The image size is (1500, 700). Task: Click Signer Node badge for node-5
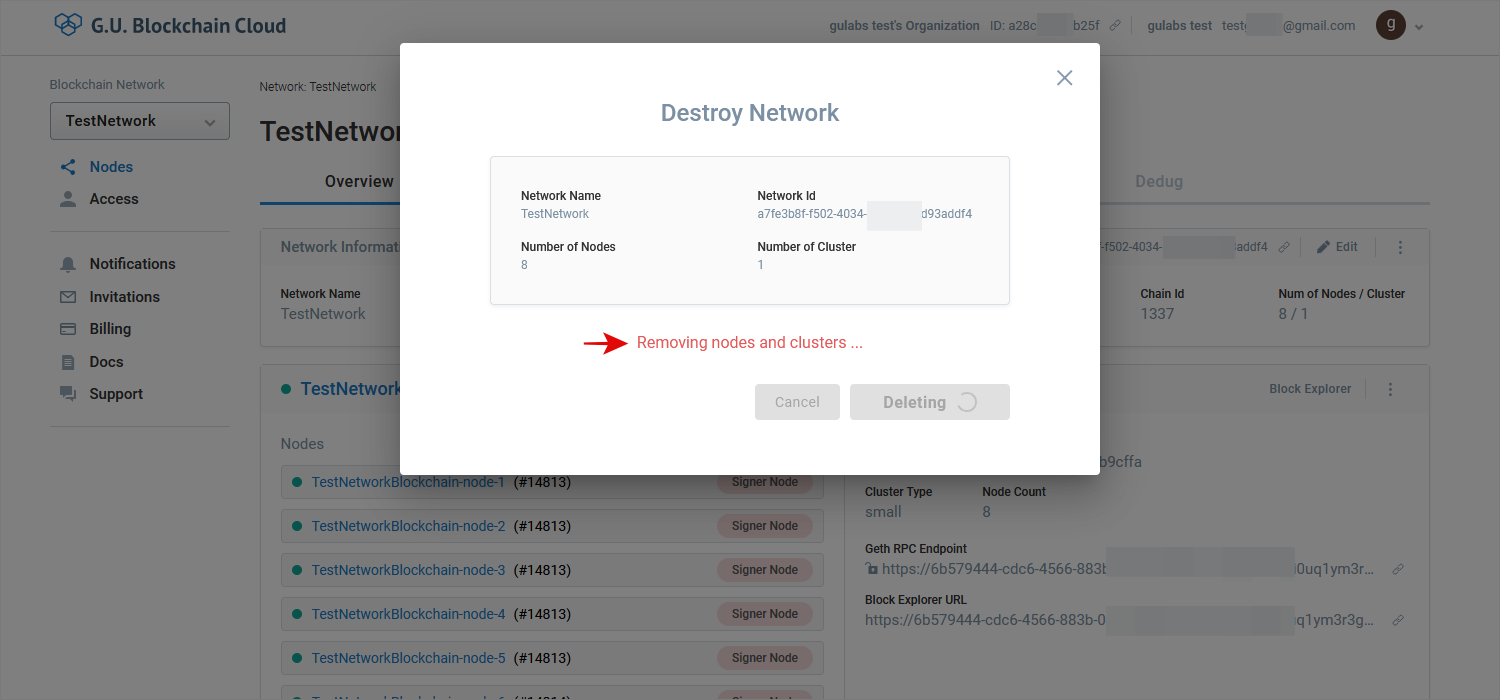765,658
